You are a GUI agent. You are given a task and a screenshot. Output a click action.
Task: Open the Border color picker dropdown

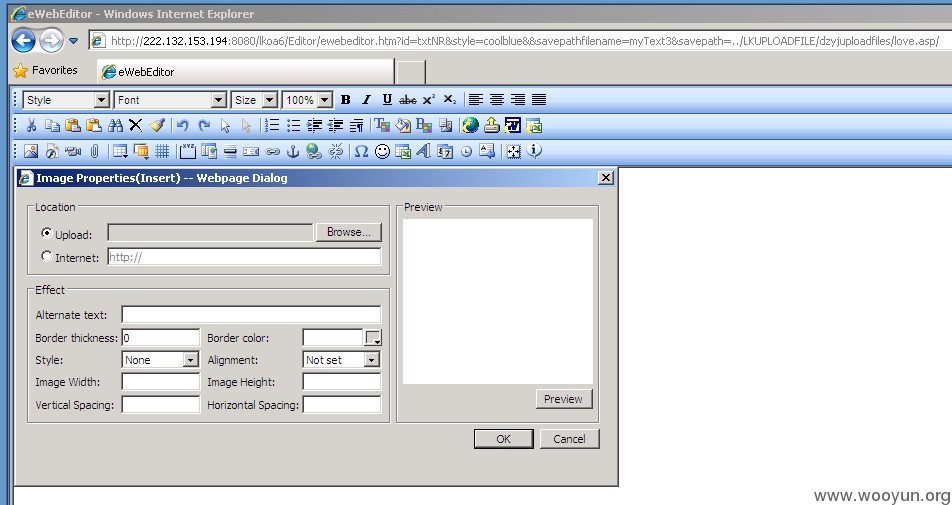pyautogui.click(x=373, y=337)
